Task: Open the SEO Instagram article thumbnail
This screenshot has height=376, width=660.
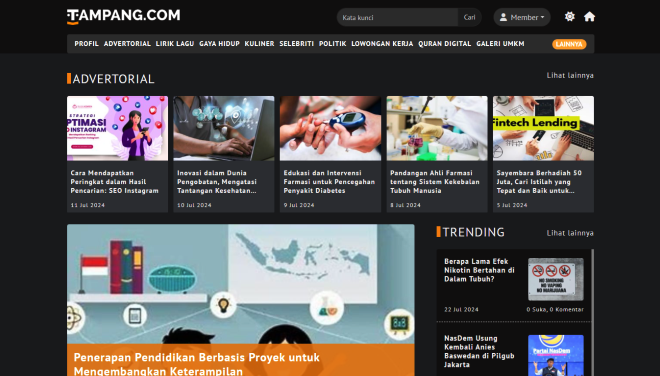Action: 117,128
